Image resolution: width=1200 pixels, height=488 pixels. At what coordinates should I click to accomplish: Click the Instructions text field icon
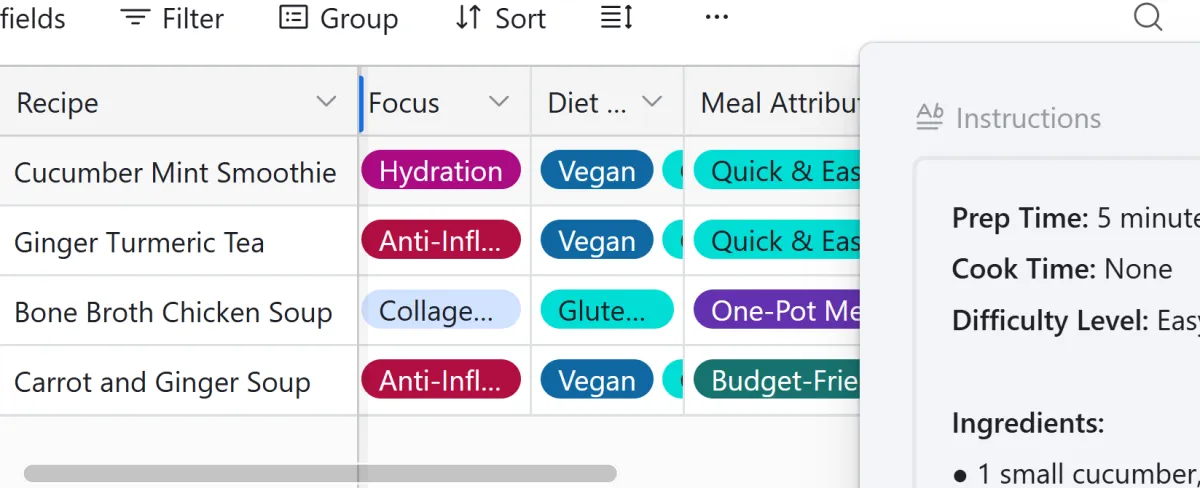pos(930,118)
